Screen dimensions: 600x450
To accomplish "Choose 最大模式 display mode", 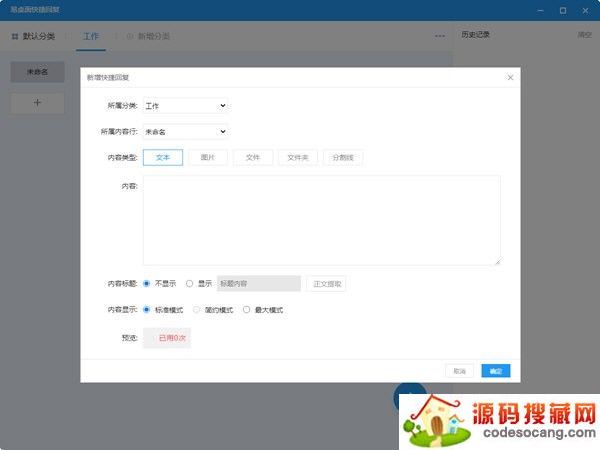I will click(246, 310).
